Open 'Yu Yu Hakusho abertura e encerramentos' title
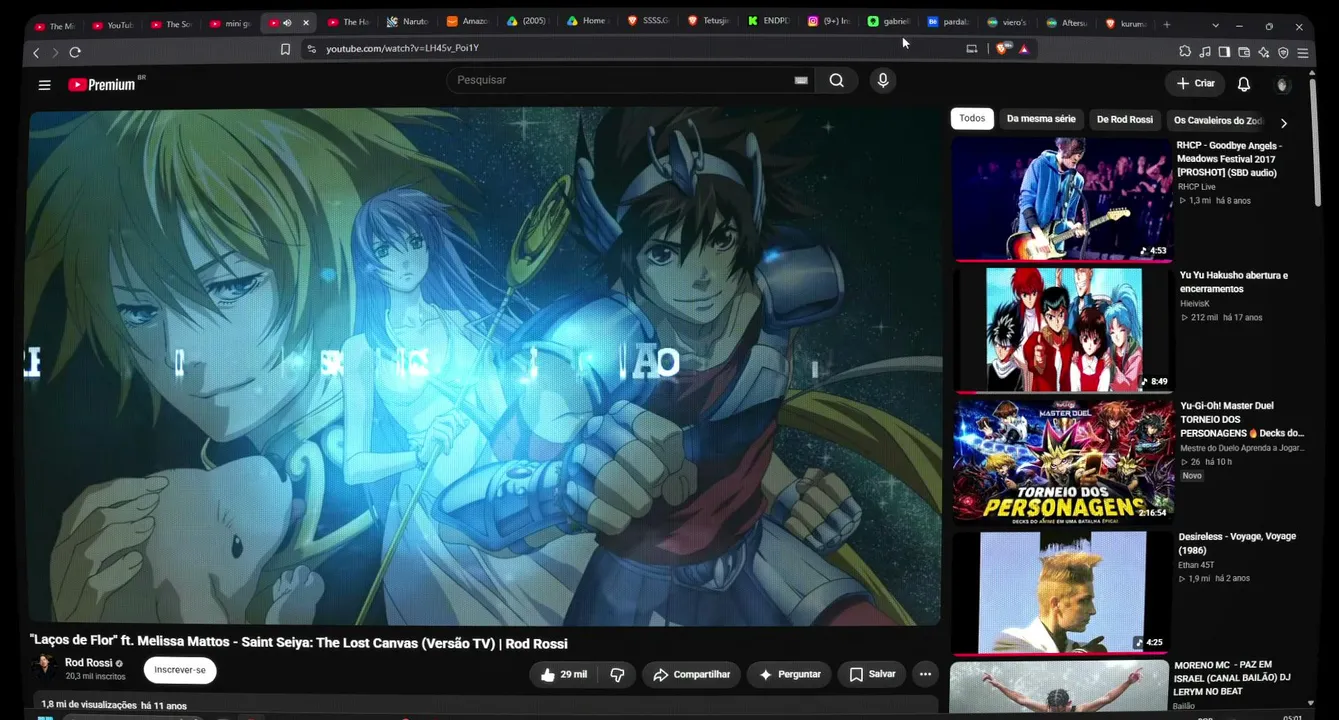 pos(1234,282)
